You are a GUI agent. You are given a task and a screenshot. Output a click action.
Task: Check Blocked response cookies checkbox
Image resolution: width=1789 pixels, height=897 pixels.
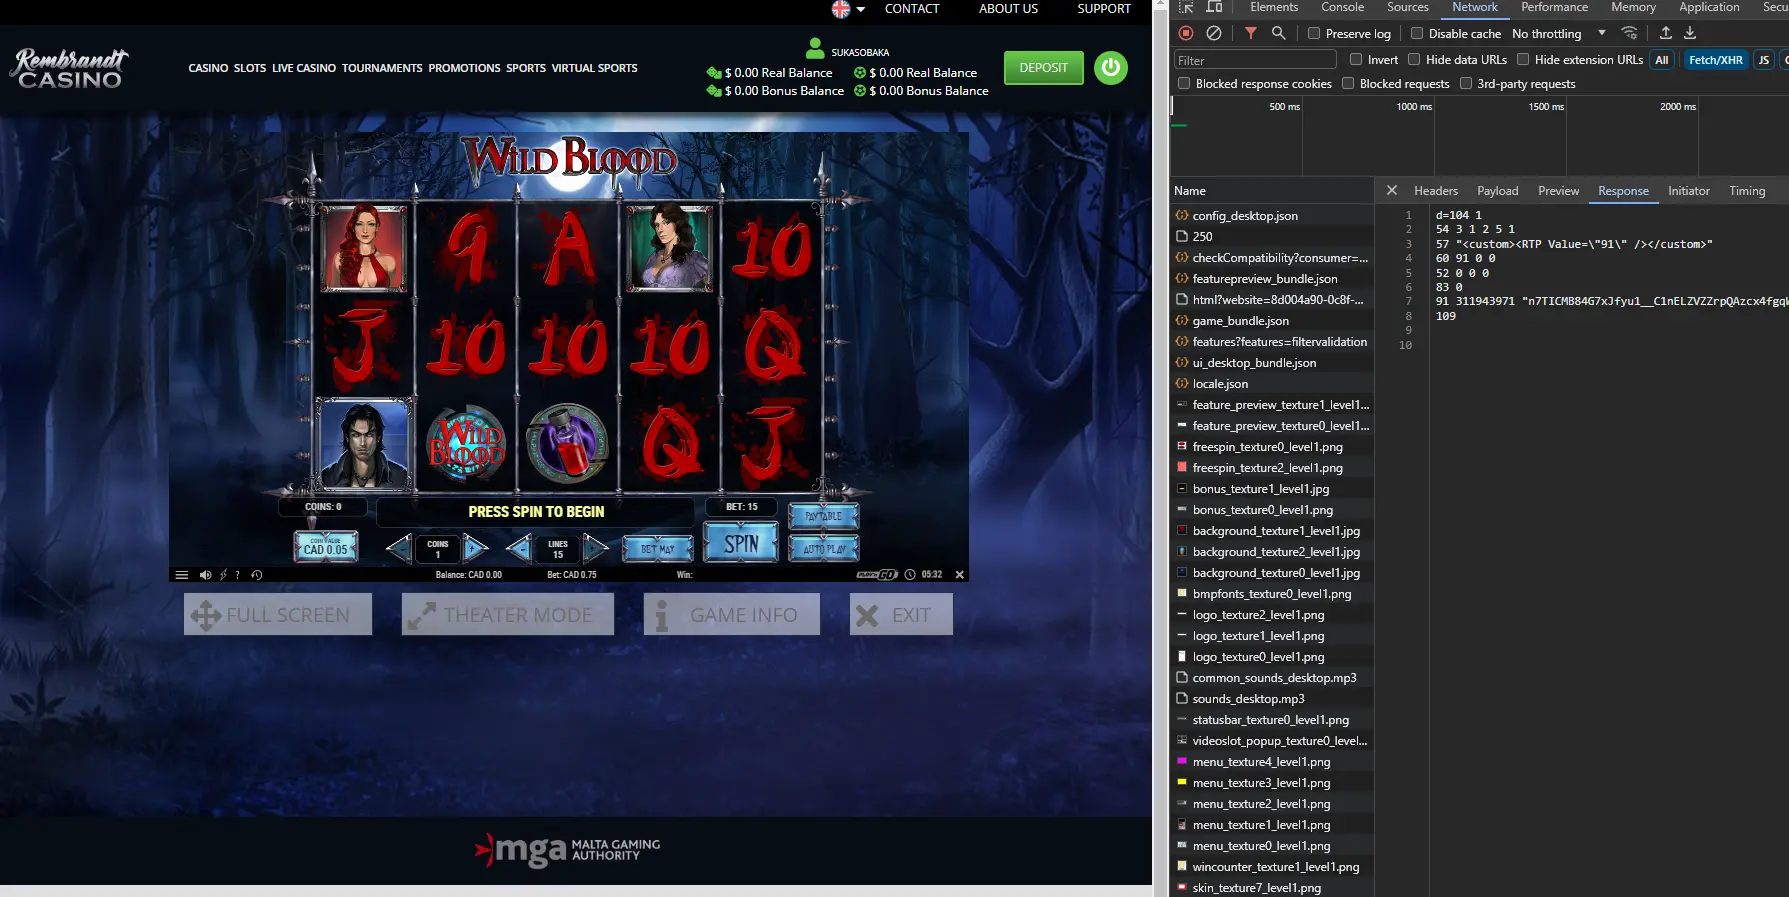[1184, 83]
